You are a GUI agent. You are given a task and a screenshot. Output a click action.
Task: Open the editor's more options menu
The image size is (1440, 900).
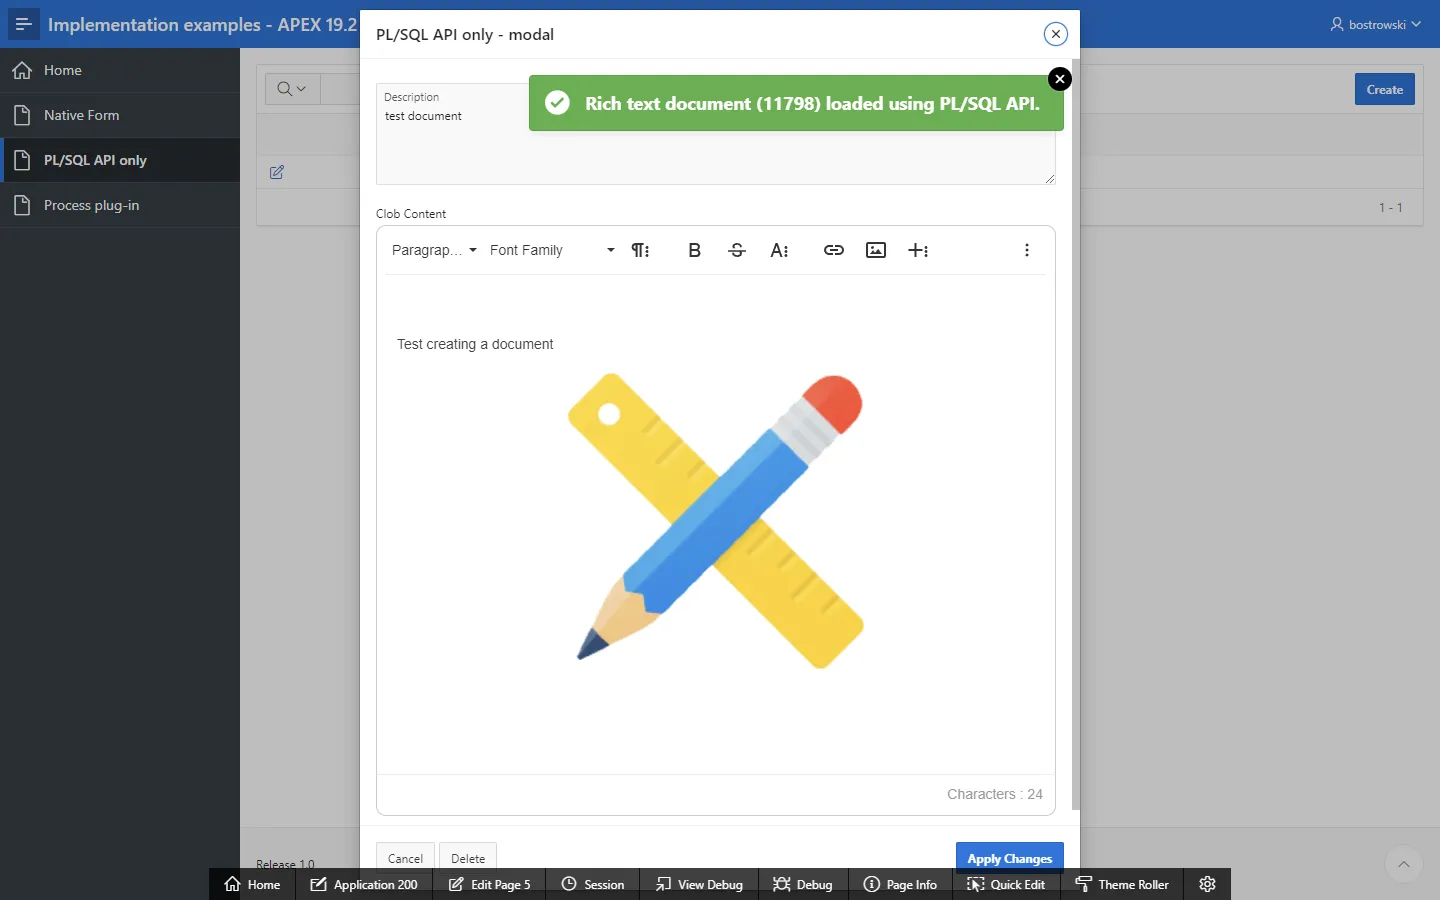point(1027,250)
